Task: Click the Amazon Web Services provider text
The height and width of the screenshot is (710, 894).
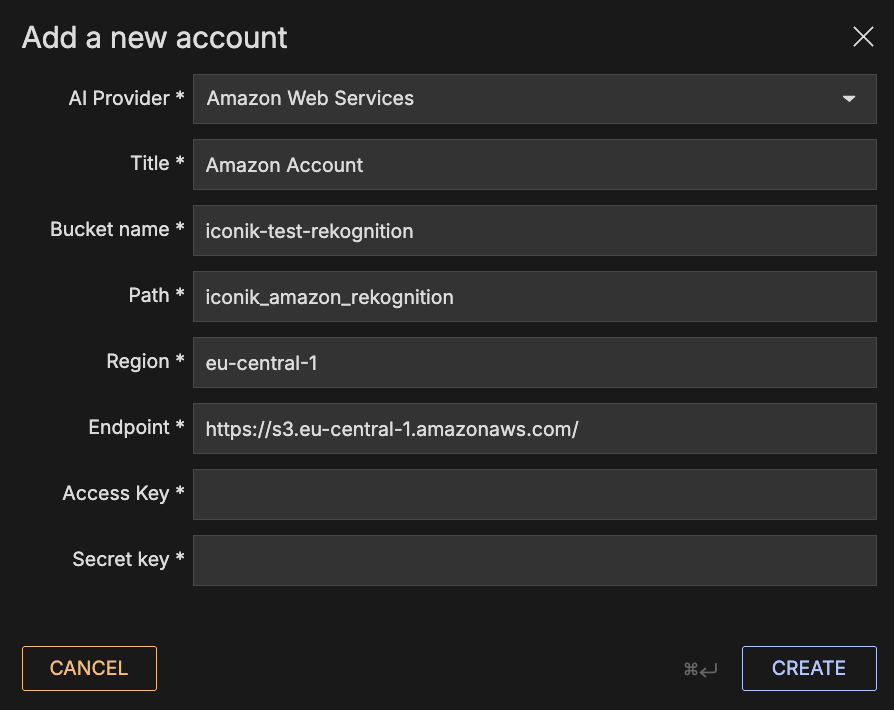Action: coord(310,99)
